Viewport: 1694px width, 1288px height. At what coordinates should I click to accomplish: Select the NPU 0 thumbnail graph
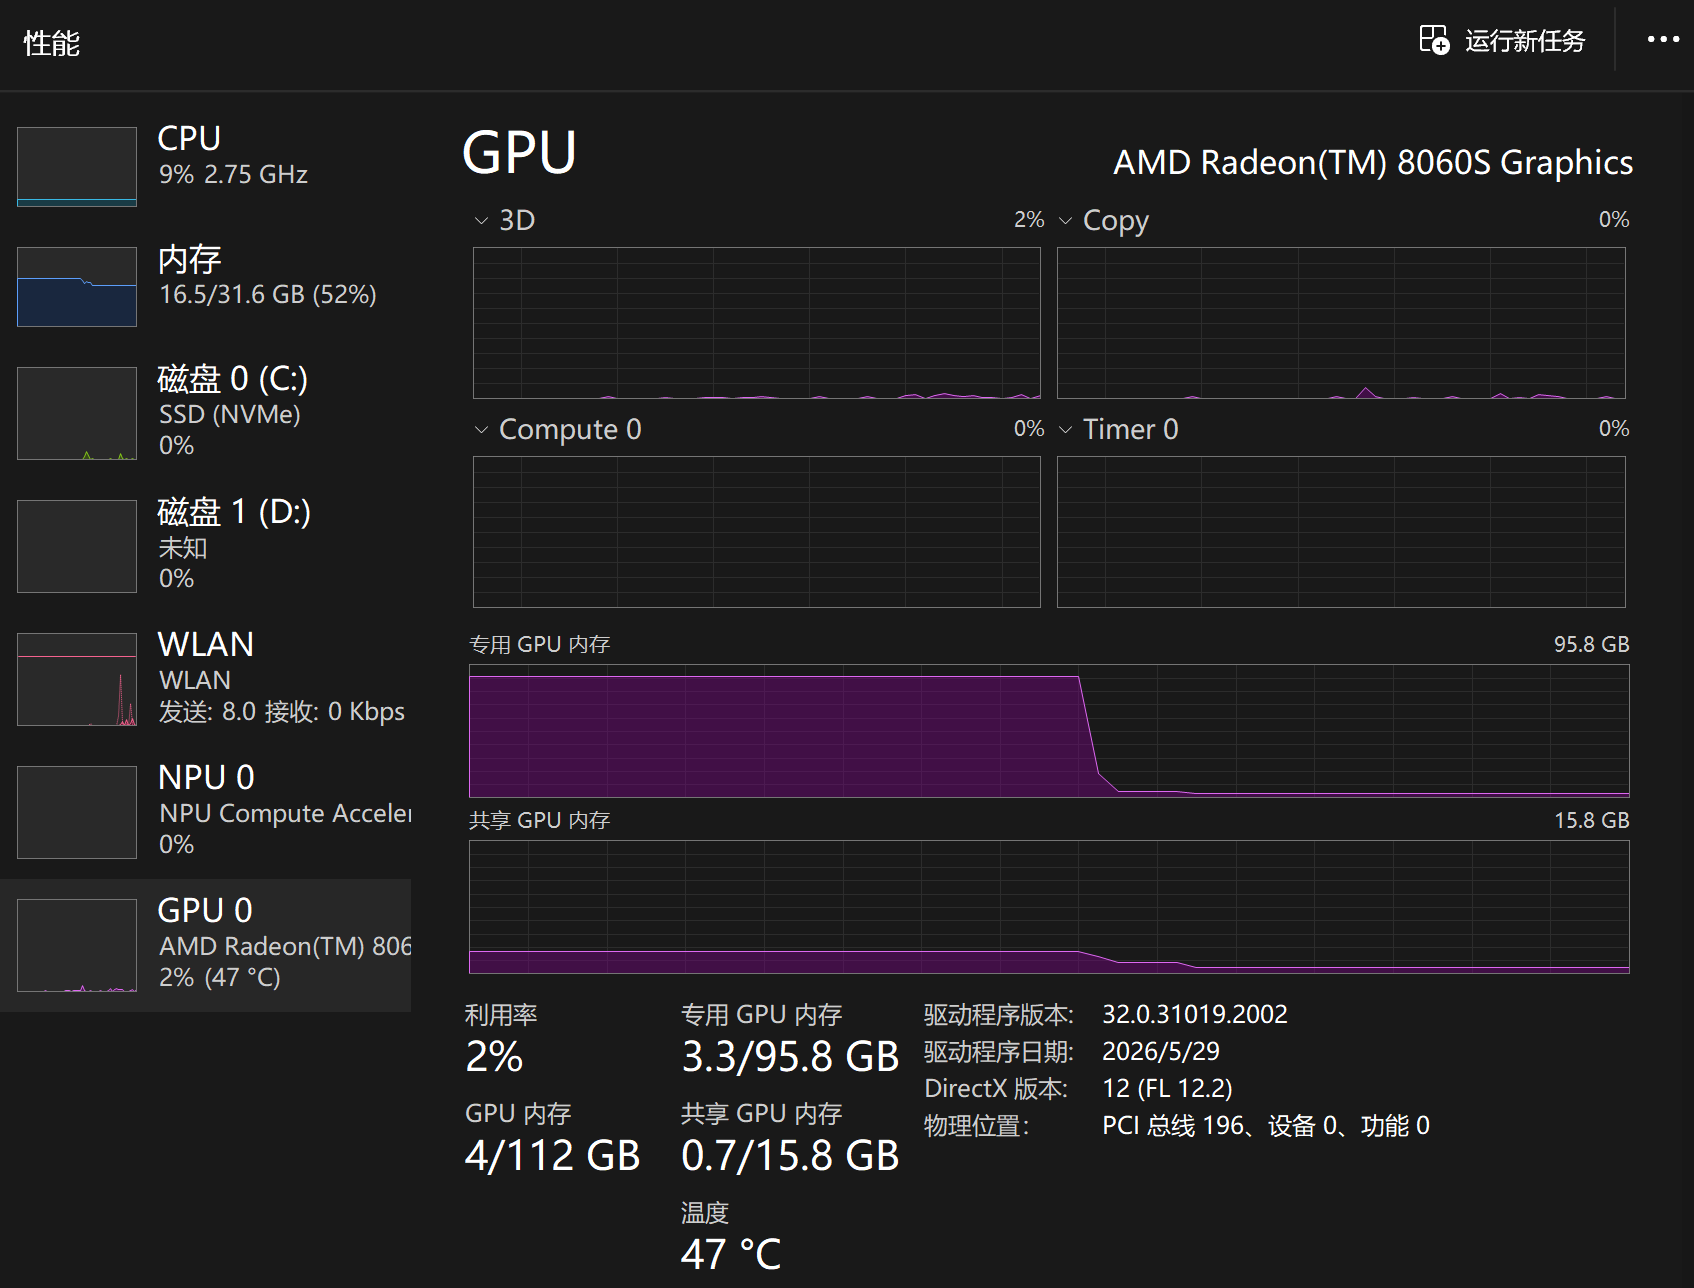[77, 812]
